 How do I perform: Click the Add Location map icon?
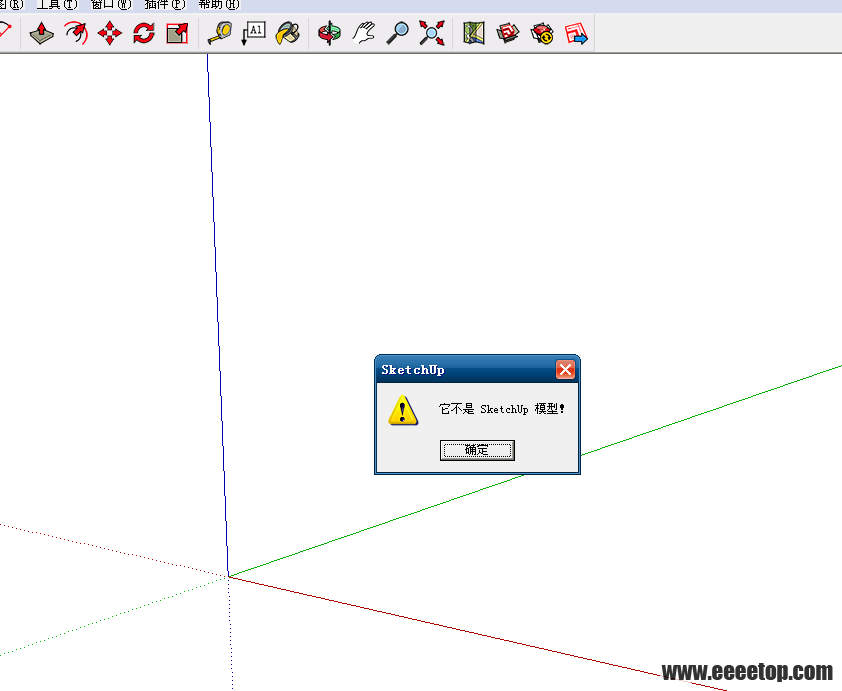pos(474,33)
